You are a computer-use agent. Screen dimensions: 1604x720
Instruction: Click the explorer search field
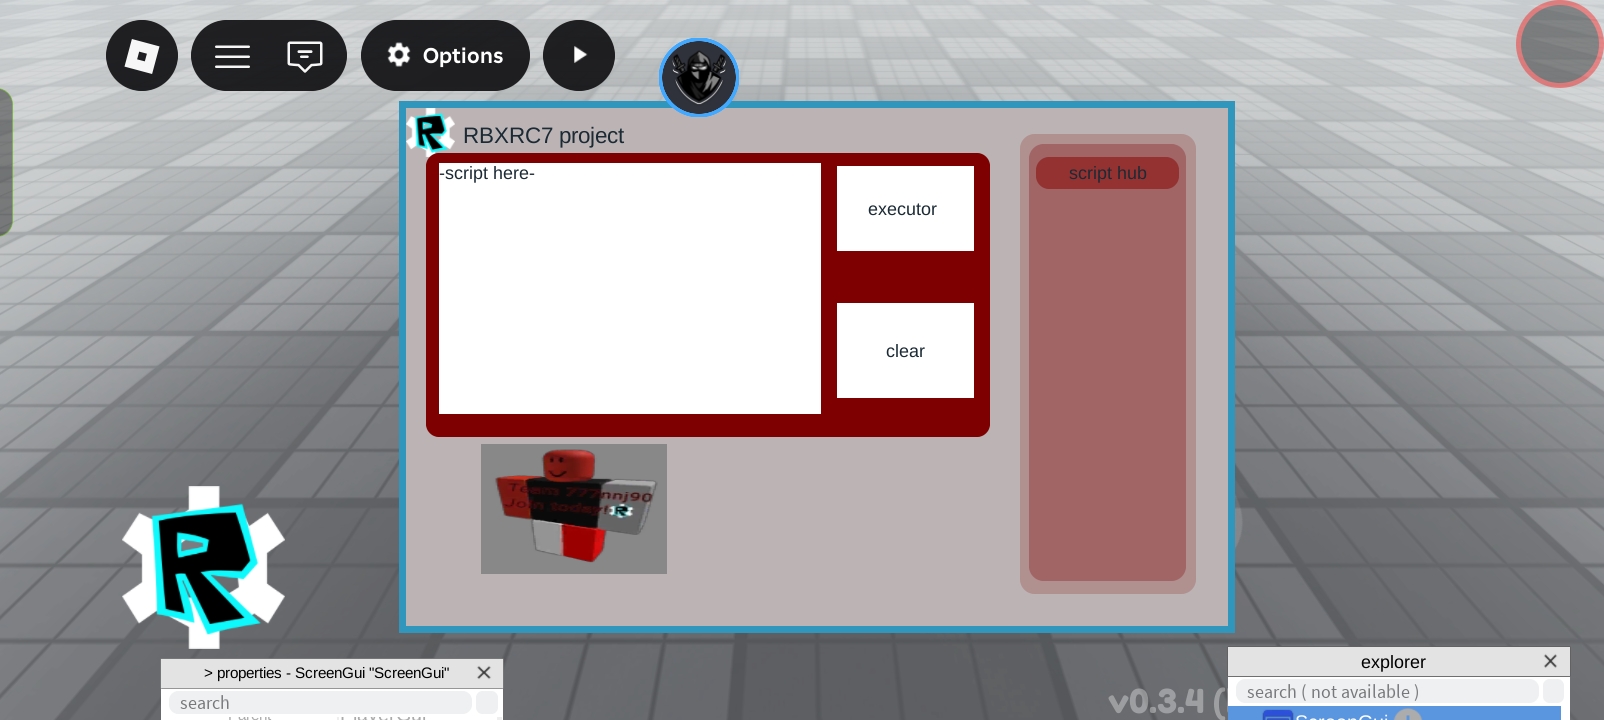(1386, 691)
